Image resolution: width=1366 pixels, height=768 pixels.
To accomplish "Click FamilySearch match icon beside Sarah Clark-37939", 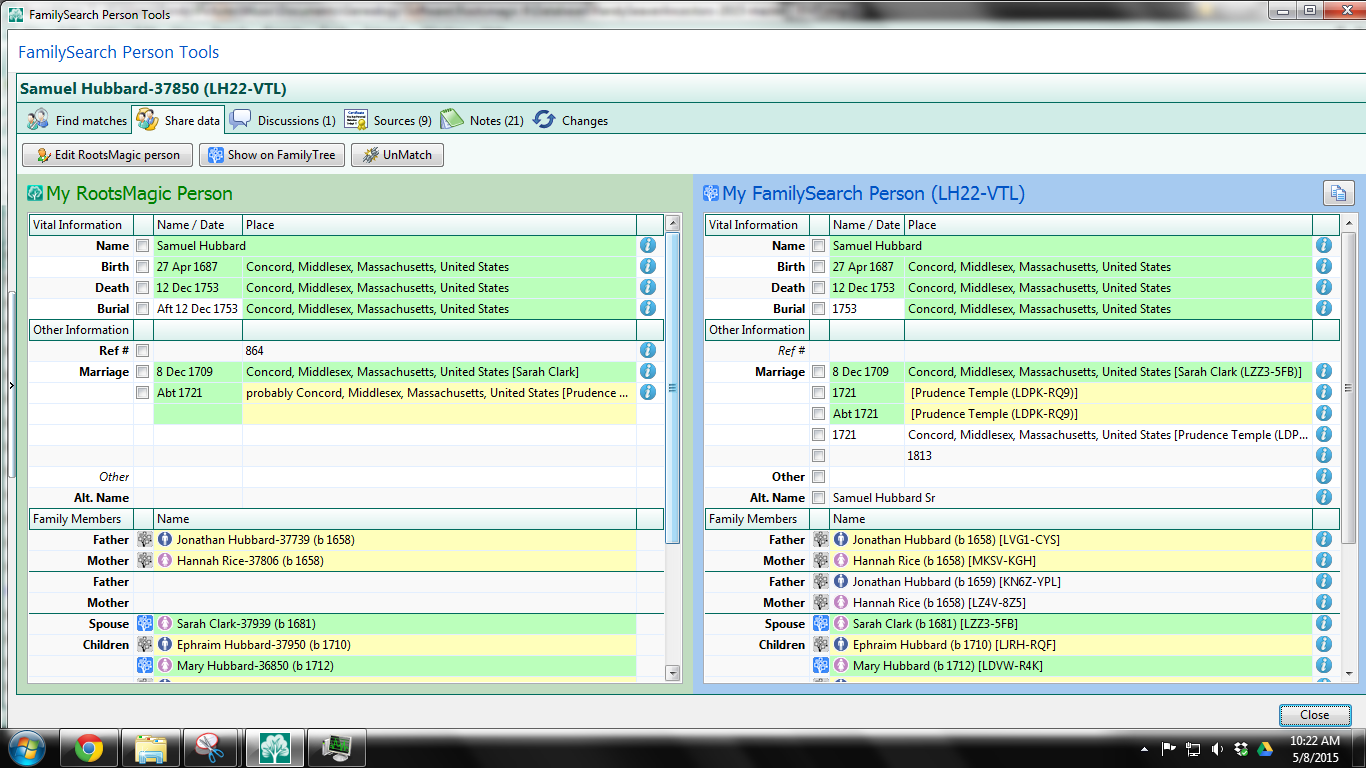I will point(145,623).
